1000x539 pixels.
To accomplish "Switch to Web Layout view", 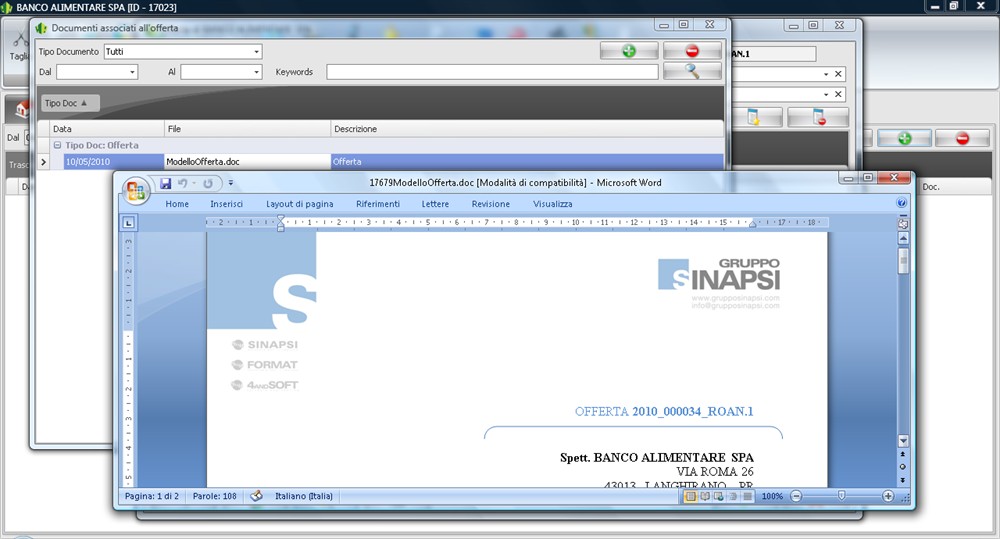I will [719, 496].
